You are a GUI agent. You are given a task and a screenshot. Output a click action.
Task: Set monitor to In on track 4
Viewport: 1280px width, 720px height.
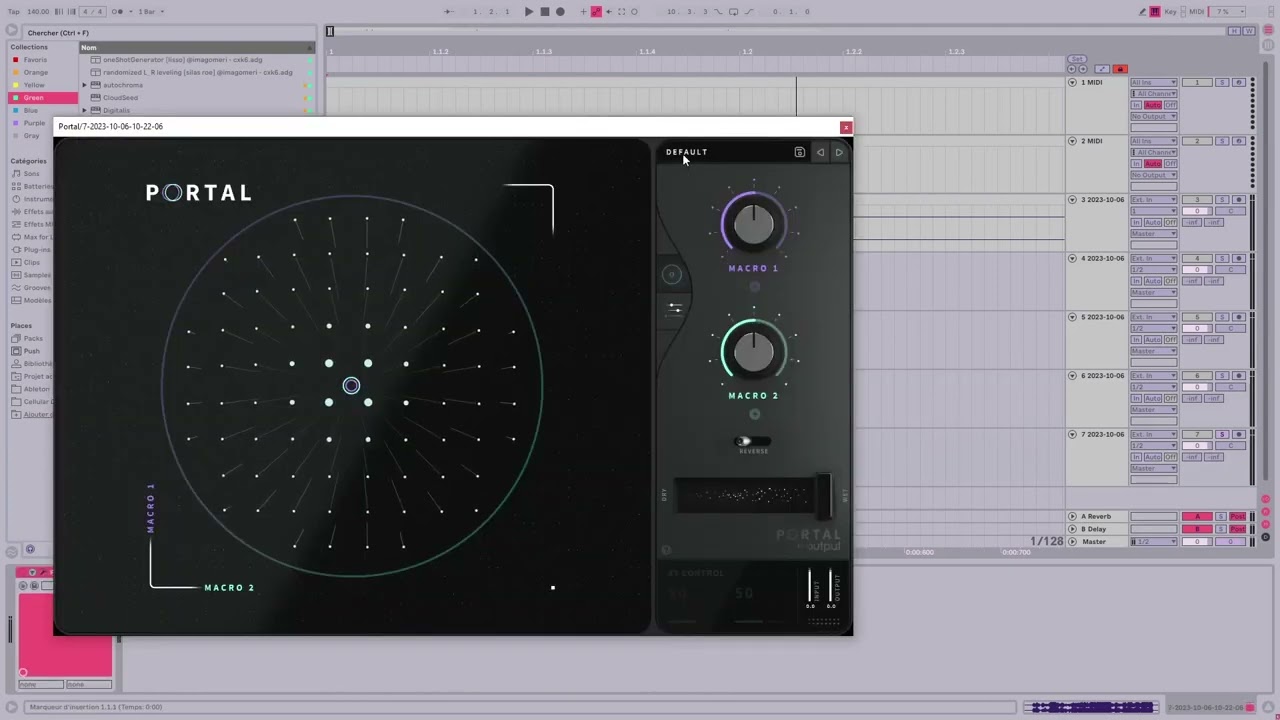pos(1136,281)
